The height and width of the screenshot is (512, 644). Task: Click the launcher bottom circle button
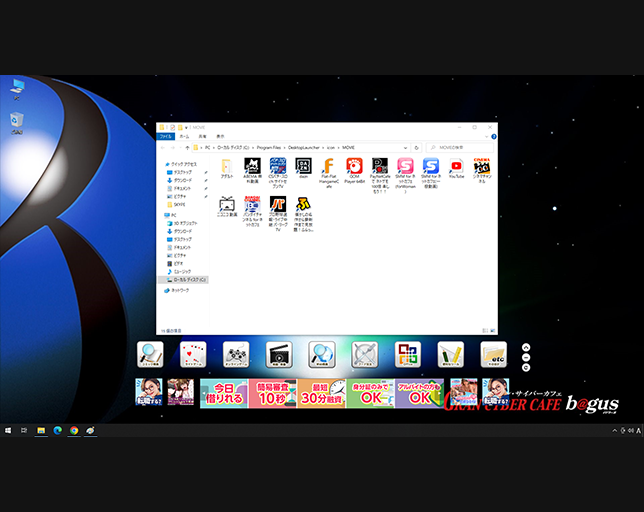[526, 367]
